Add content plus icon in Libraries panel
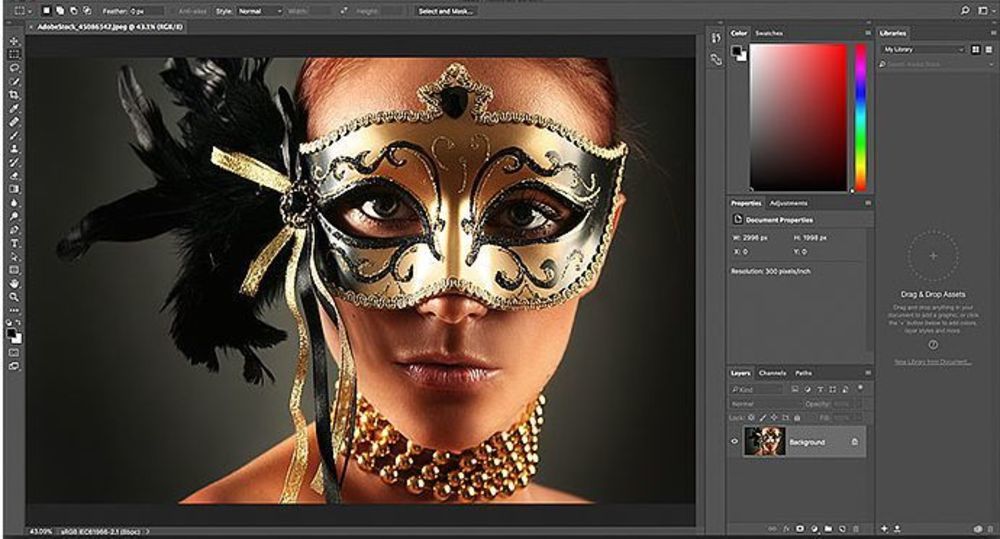 point(884,529)
